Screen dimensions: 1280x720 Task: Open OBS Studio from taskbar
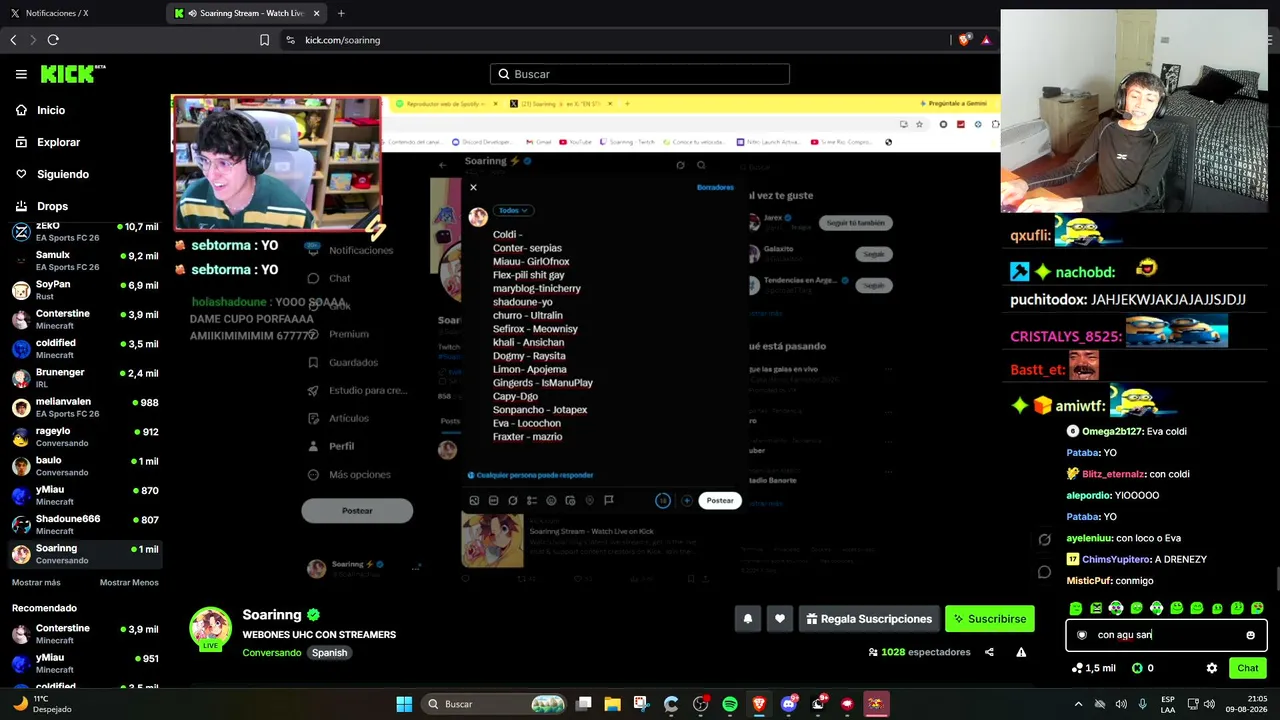(701, 704)
